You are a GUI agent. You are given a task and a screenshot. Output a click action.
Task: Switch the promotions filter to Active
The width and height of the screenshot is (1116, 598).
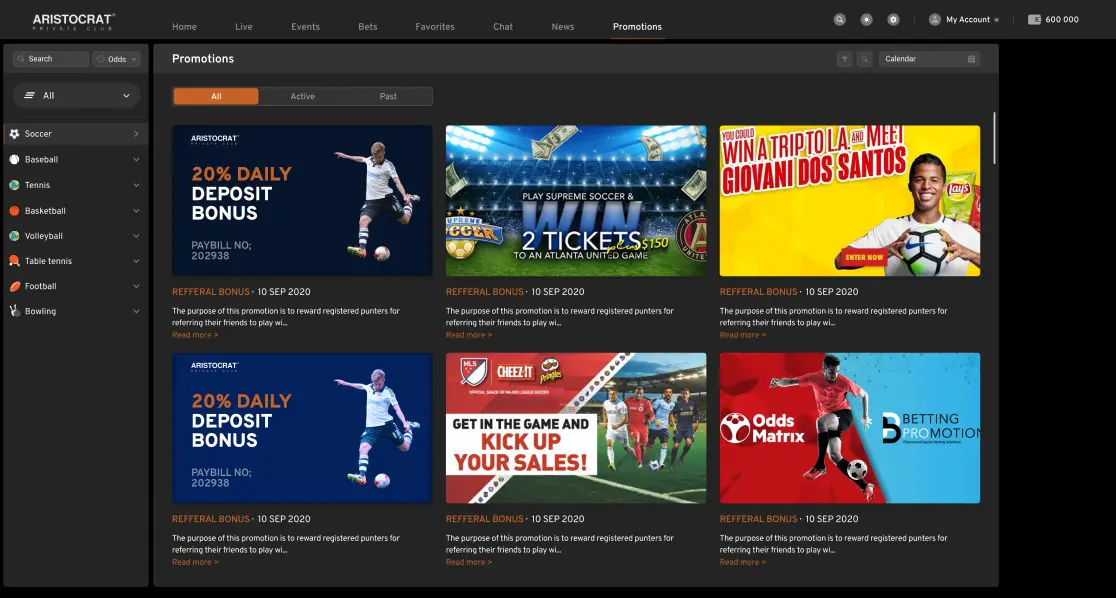point(302,96)
